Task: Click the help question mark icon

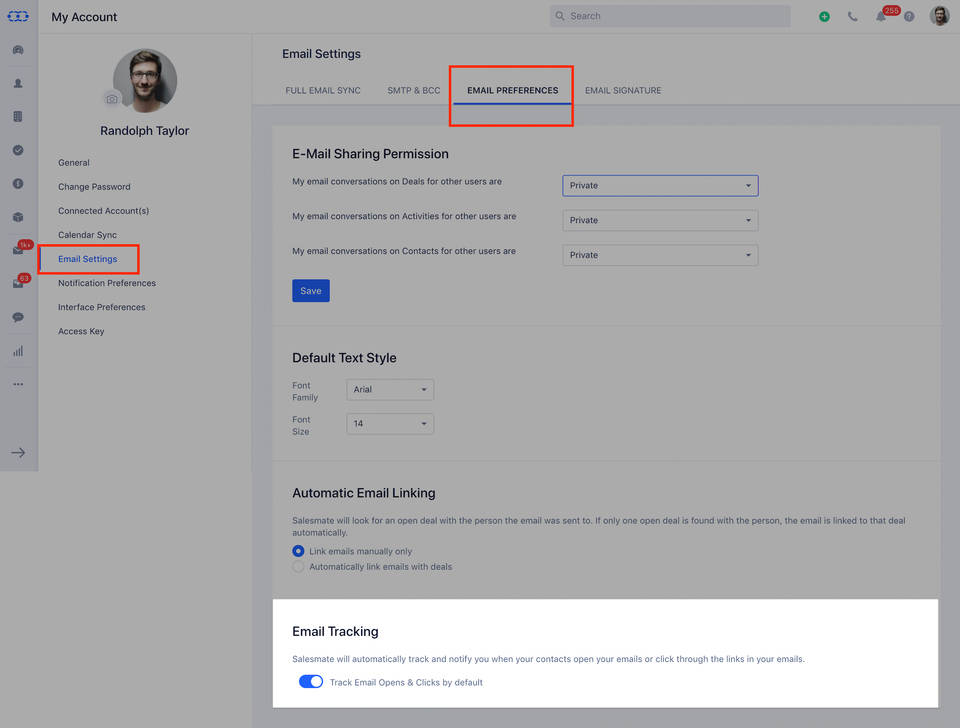Action: click(x=909, y=17)
